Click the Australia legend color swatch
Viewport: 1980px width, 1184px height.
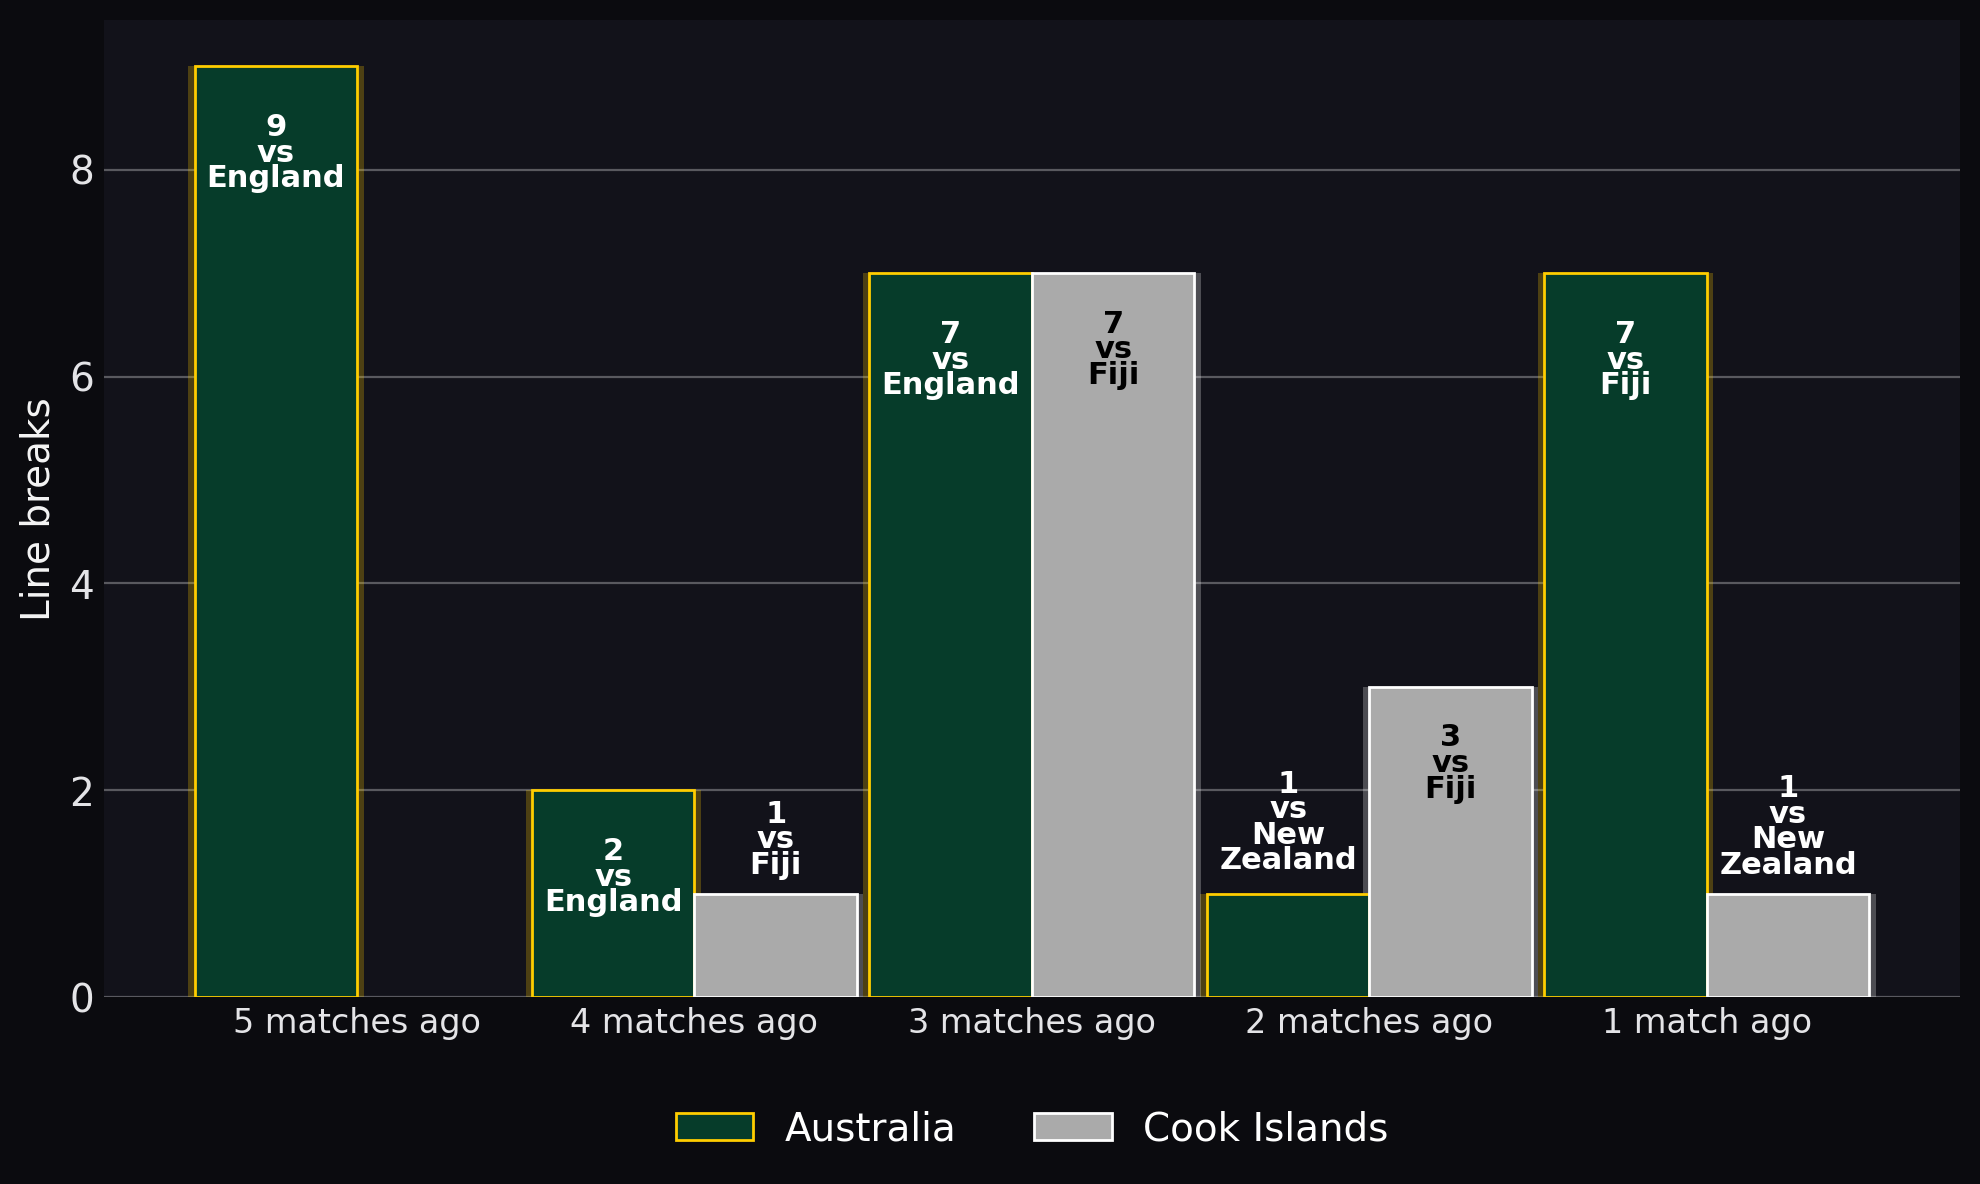tap(714, 1127)
